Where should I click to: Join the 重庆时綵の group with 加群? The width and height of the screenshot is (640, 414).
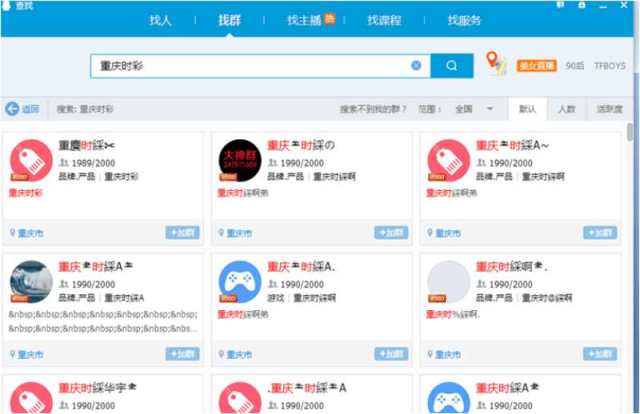391,233
